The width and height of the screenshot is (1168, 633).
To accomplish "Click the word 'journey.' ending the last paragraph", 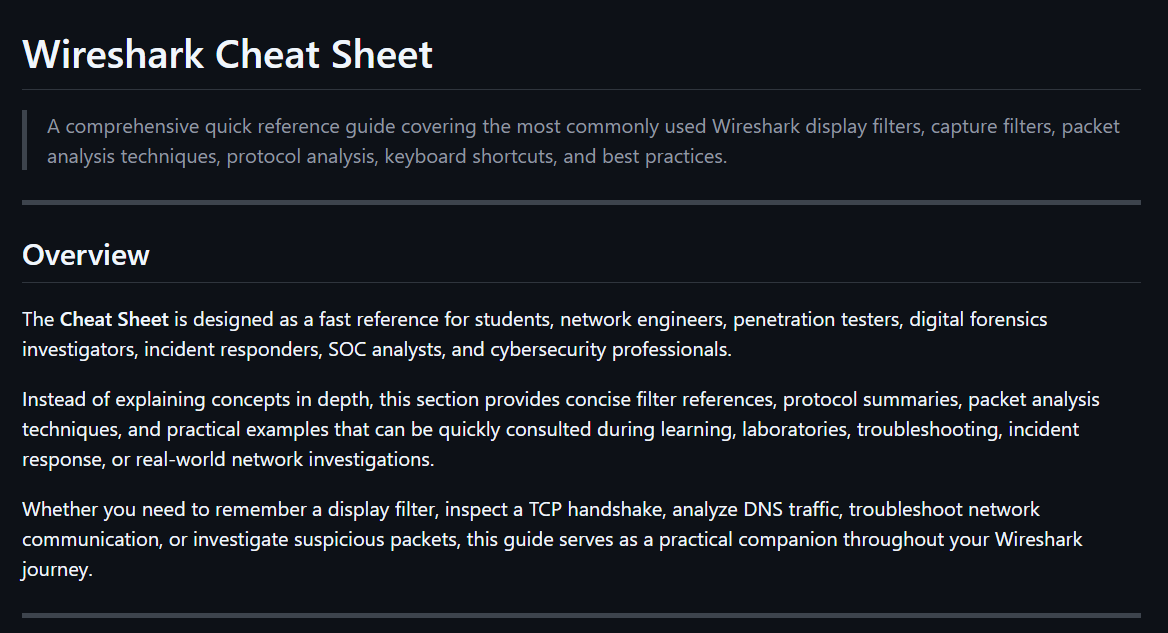I will click(57, 570).
